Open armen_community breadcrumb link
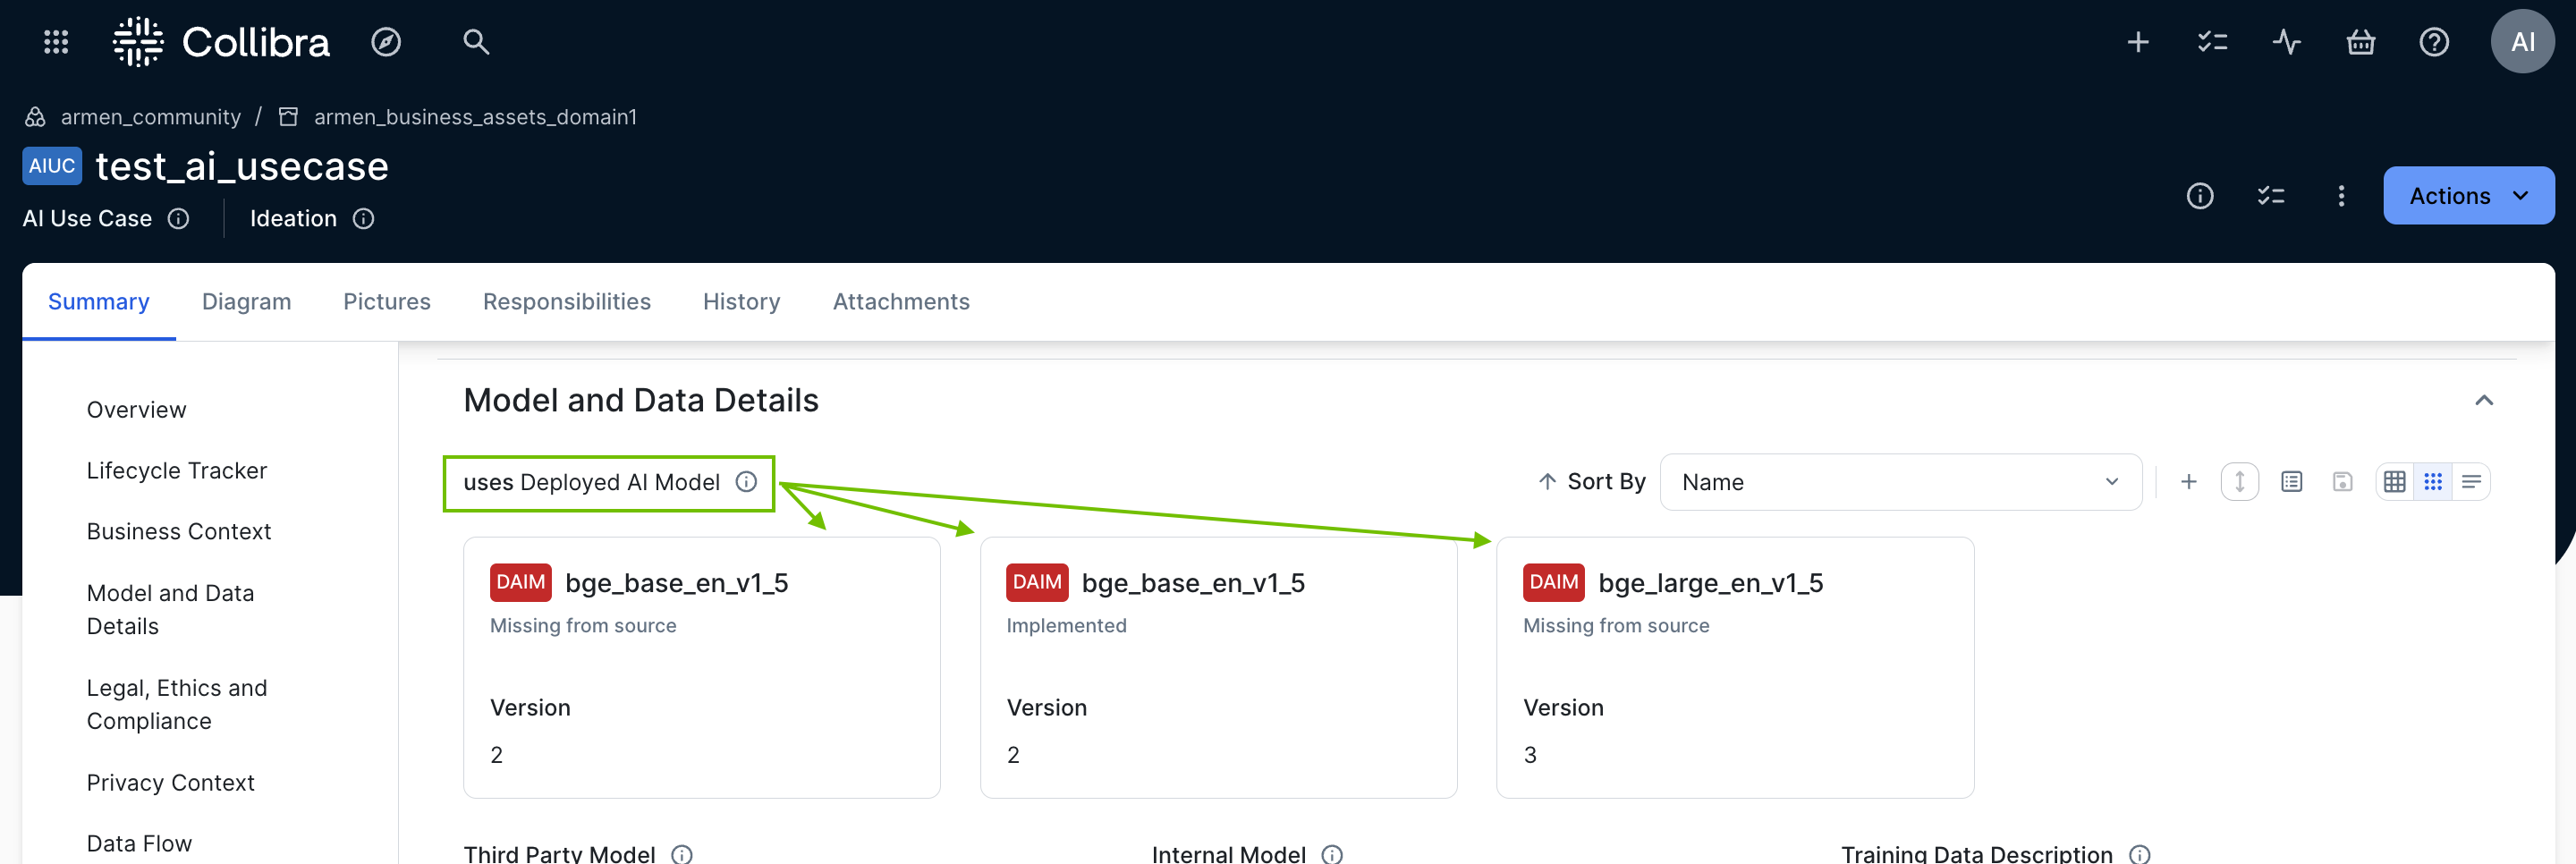 [x=150, y=117]
